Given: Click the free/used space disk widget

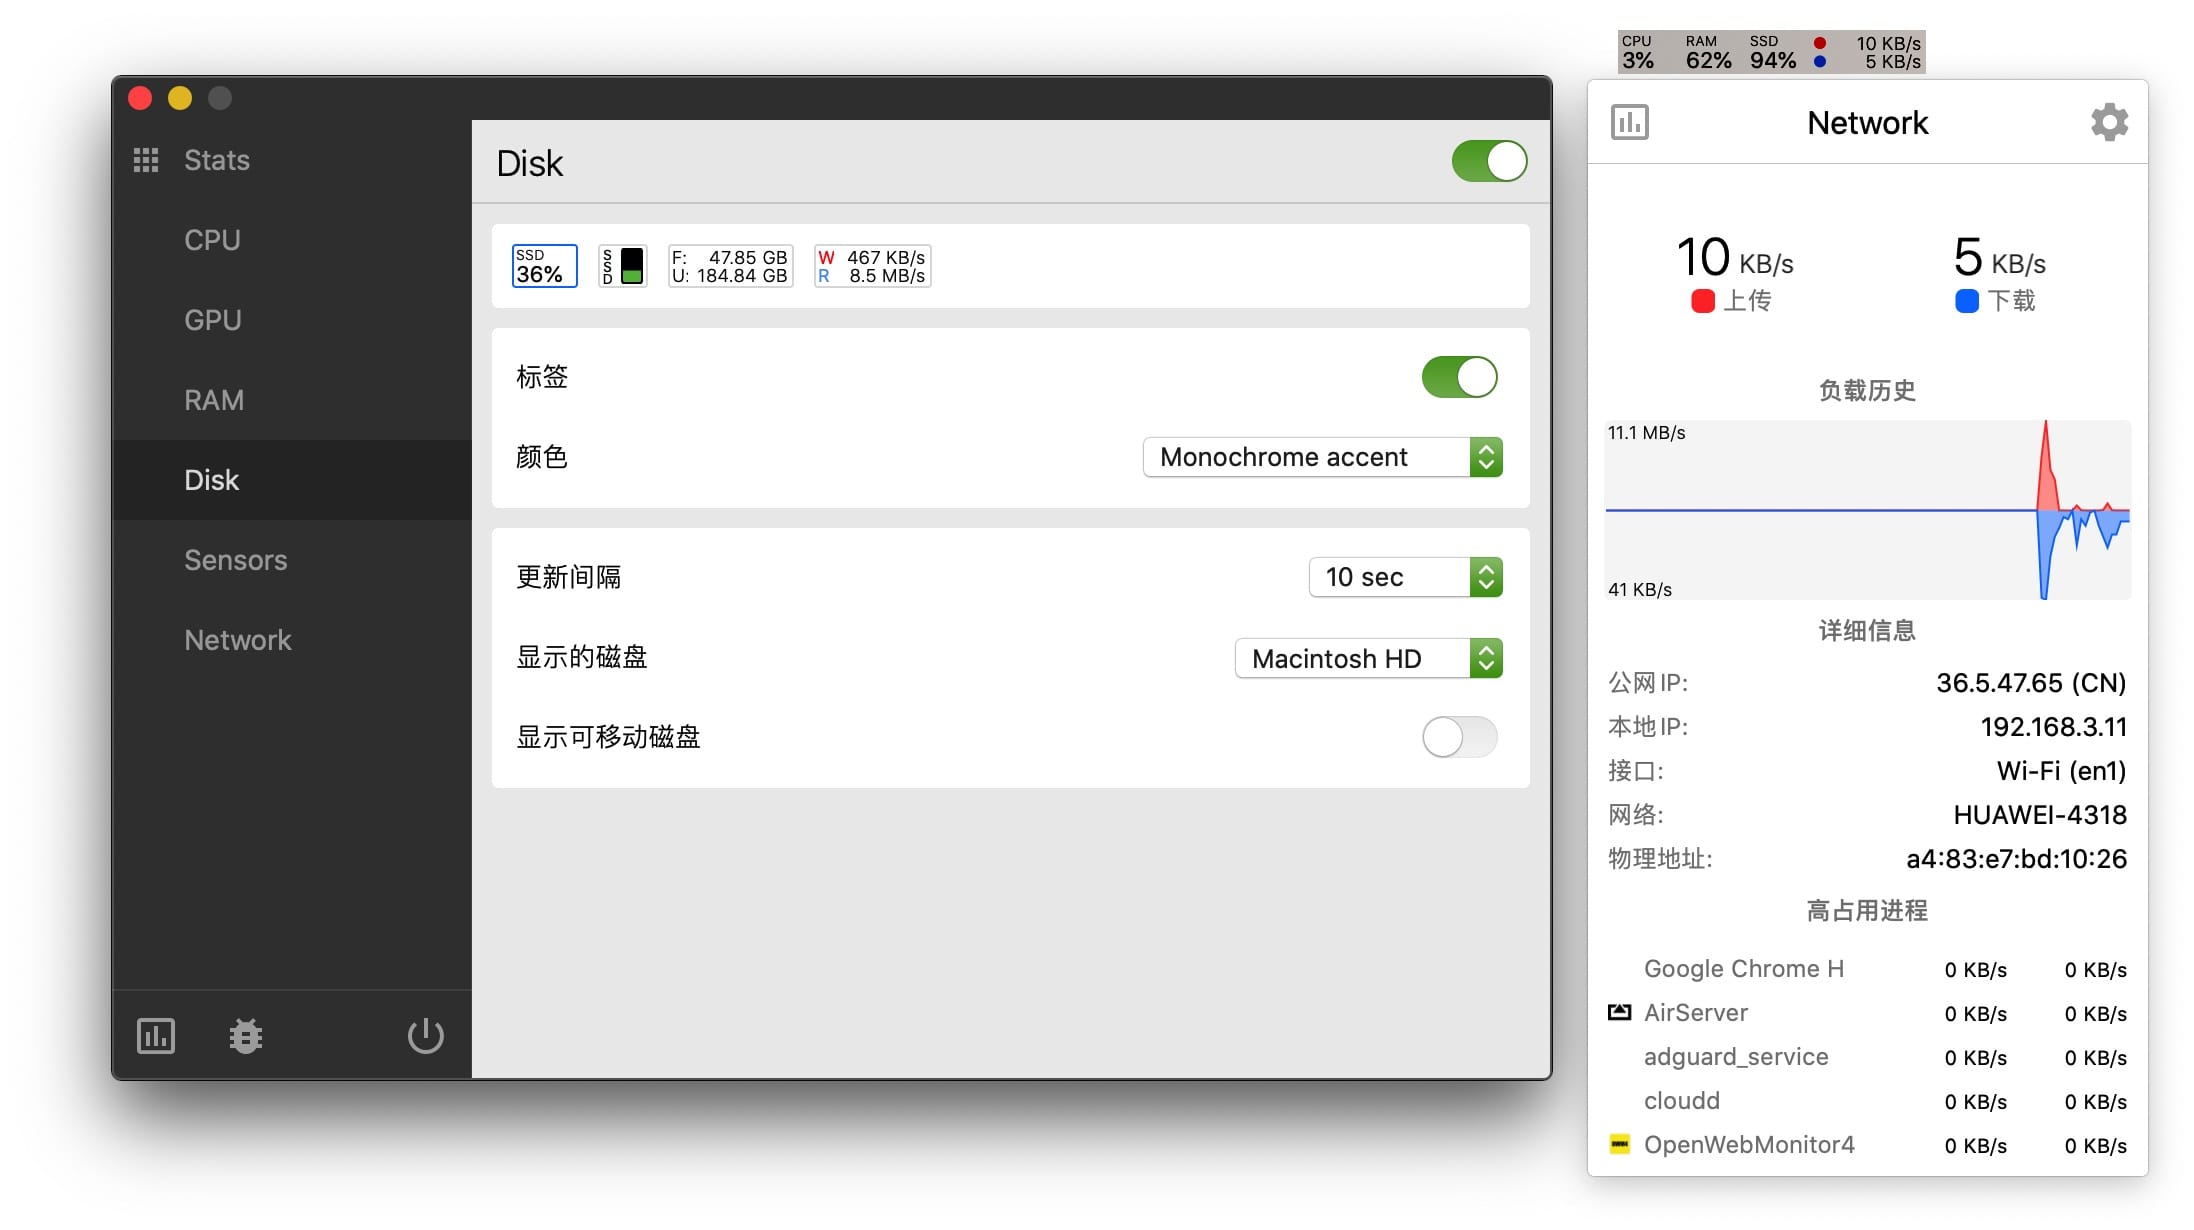Looking at the screenshot, I should click(x=730, y=266).
